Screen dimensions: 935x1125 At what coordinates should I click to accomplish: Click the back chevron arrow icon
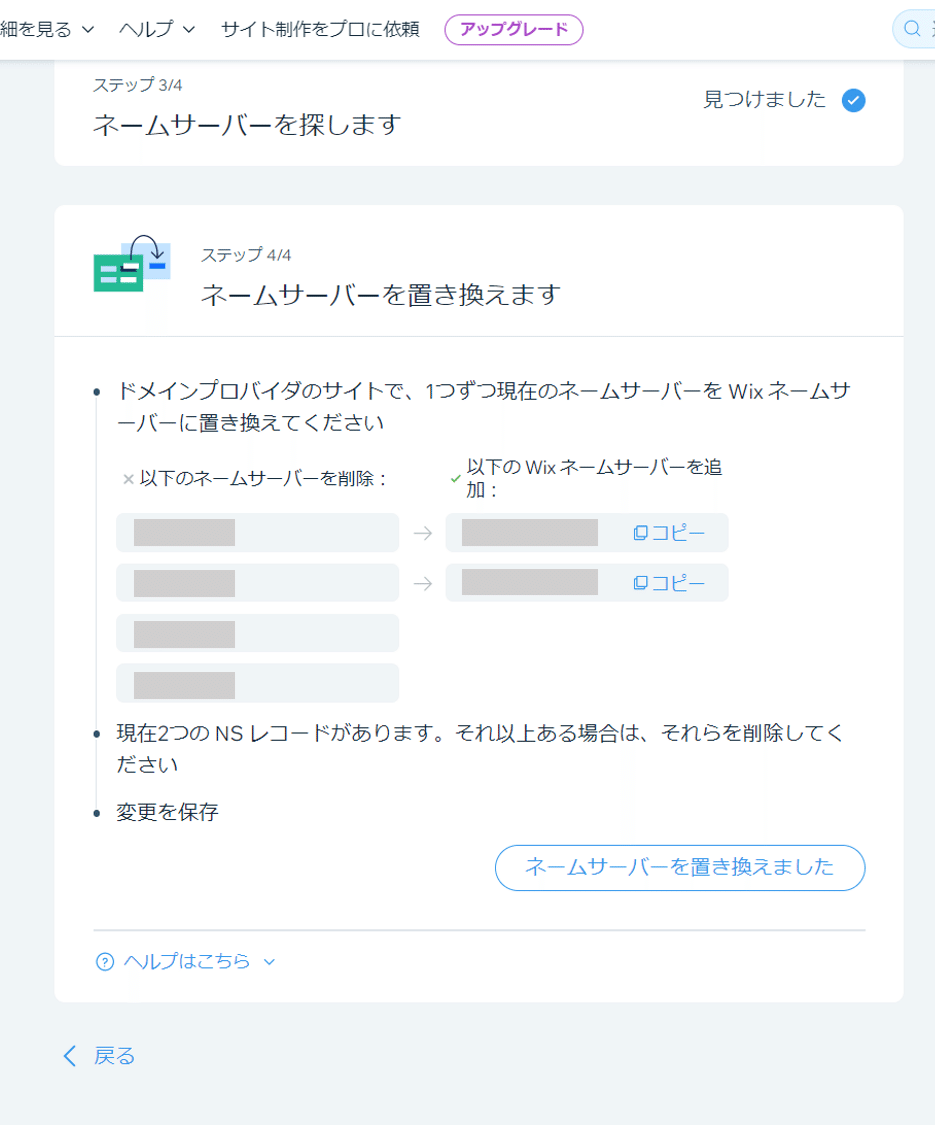point(70,1056)
